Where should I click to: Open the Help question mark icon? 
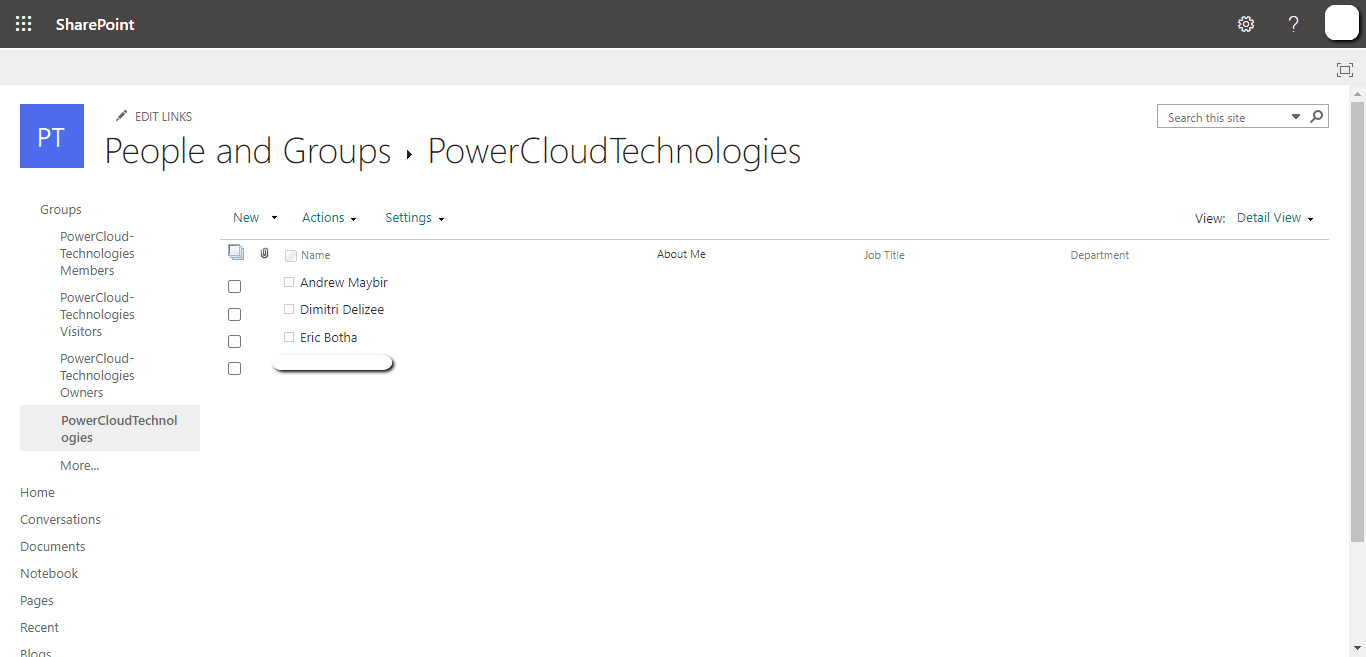click(x=1294, y=24)
